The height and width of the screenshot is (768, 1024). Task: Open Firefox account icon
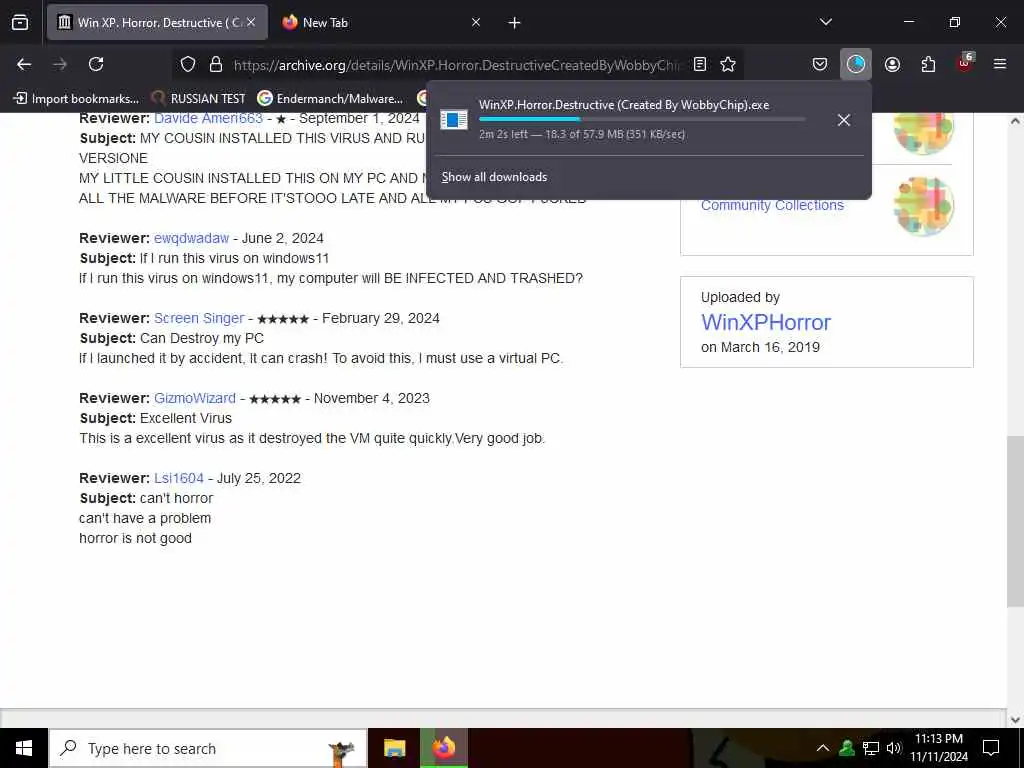tap(892, 64)
